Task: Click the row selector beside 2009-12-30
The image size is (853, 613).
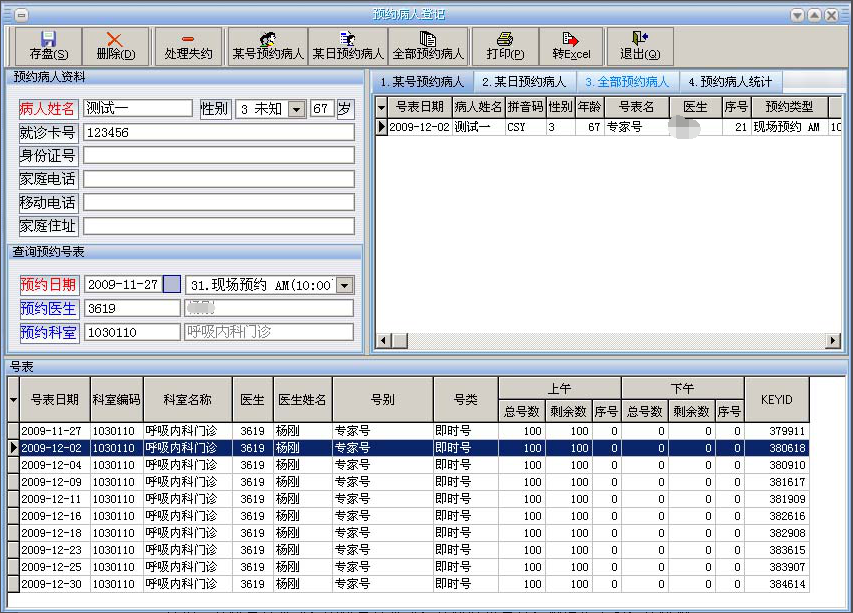Action: pos(14,584)
